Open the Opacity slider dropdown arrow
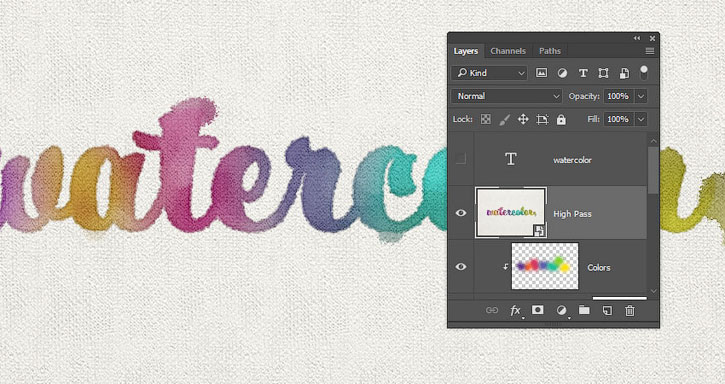The height and width of the screenshot is (384, 725). click(x=640, y=96)
